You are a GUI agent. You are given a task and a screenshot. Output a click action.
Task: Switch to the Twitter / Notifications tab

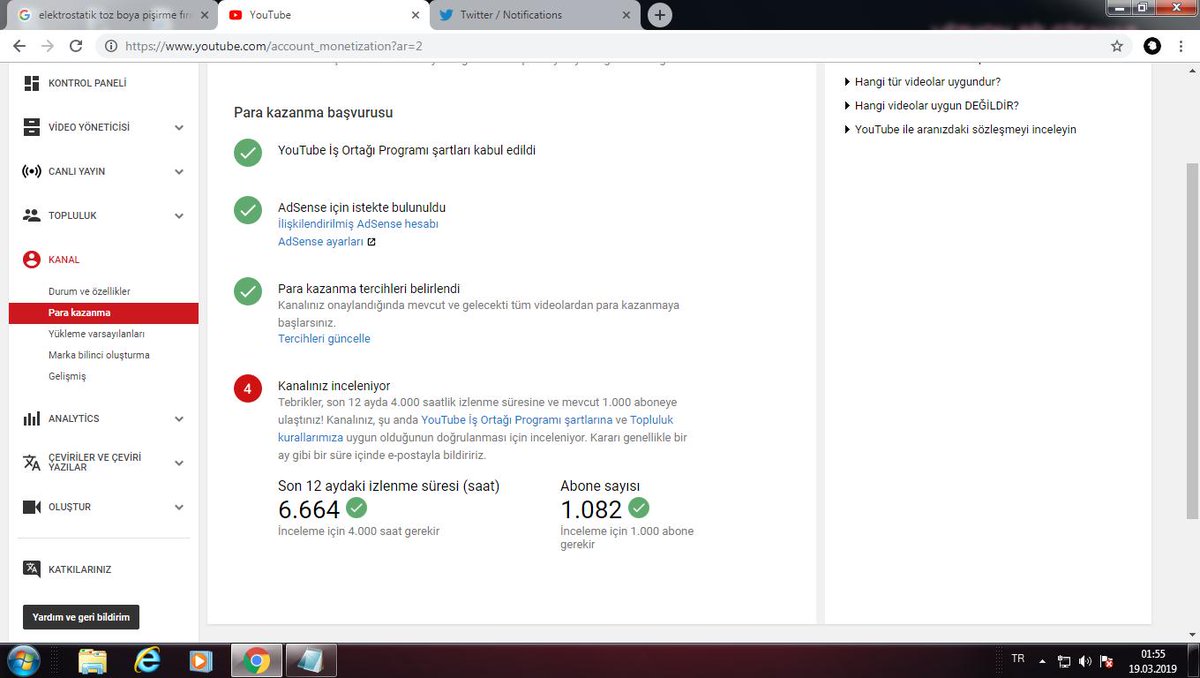pos(532,15)
